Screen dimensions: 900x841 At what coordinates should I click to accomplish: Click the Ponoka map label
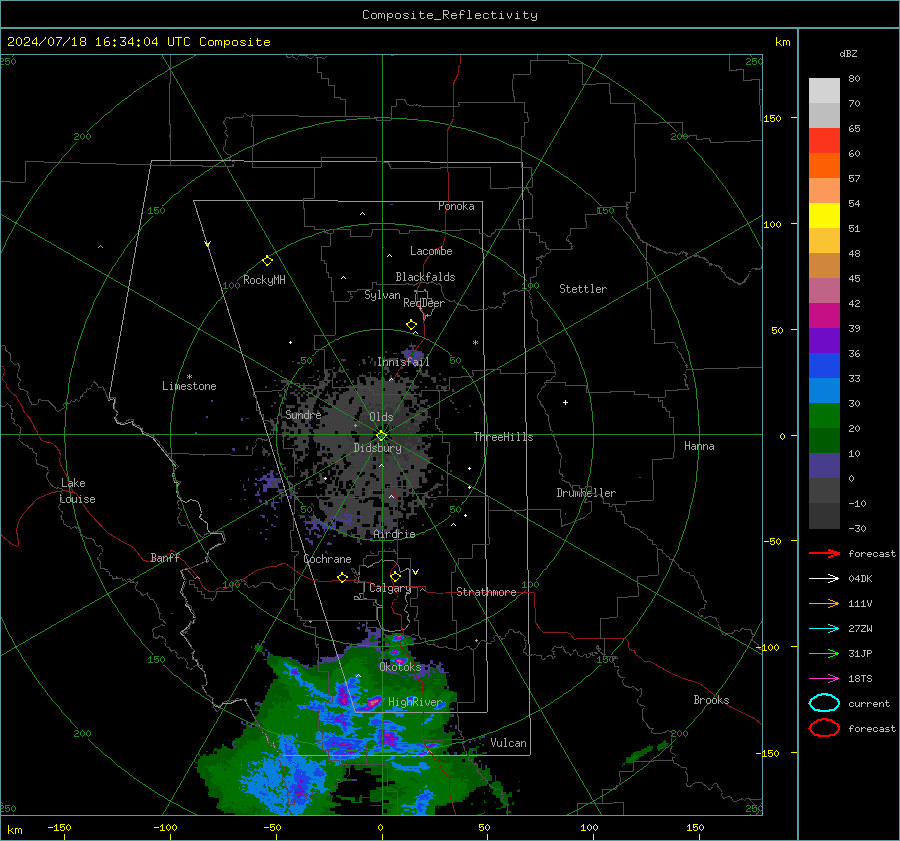456,206
